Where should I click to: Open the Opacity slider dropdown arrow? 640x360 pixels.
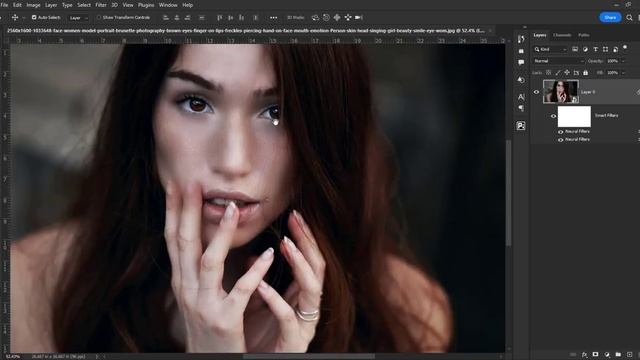click(x=623, y=61)
